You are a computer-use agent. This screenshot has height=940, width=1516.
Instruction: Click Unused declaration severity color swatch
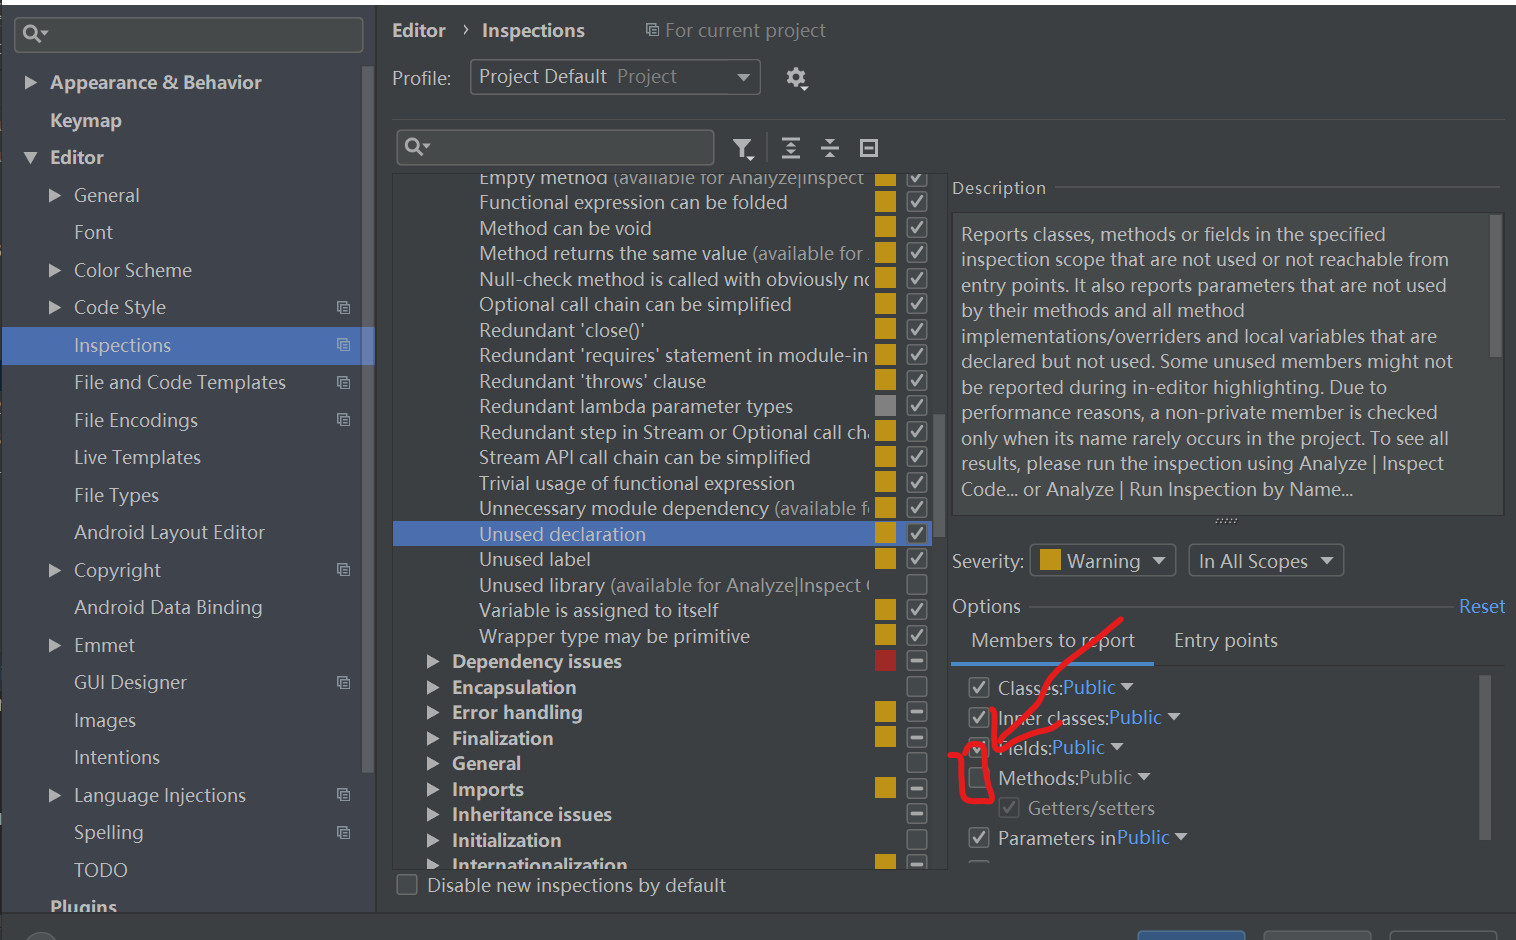885,534
